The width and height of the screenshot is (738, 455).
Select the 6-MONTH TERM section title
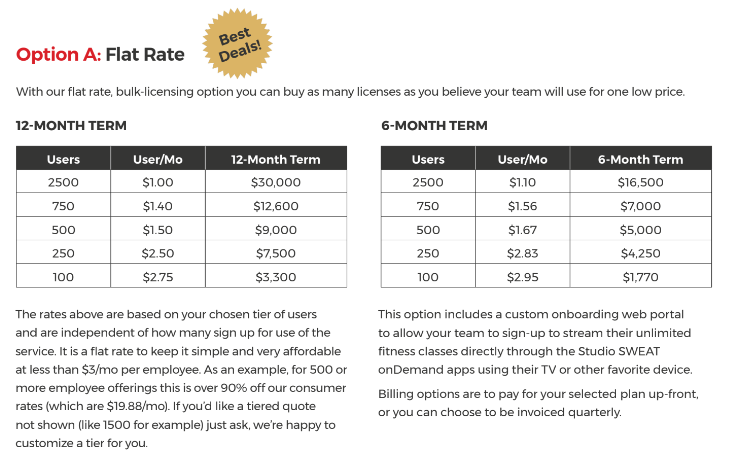point(434,126)
